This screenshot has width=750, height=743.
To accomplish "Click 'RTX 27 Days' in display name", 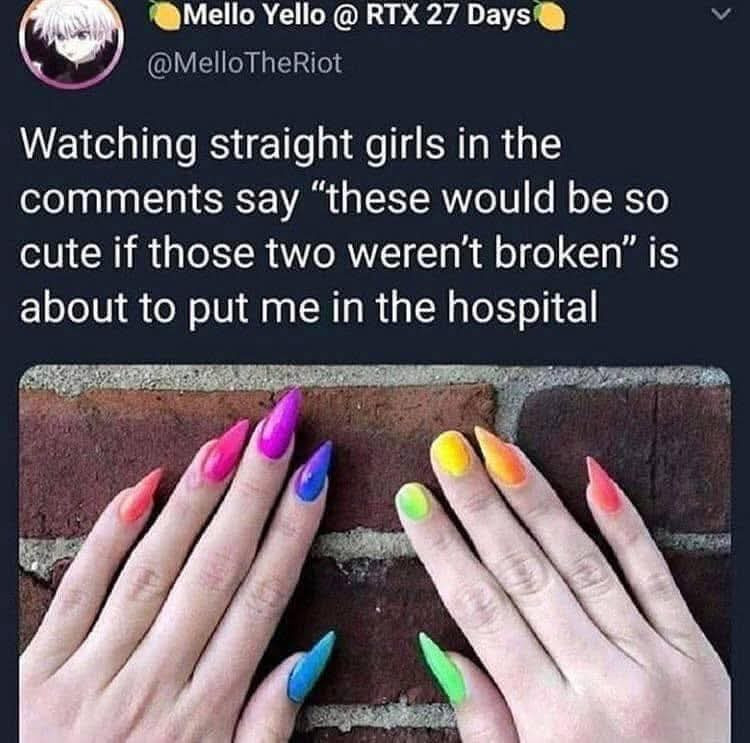I will [x=448, y=15].
